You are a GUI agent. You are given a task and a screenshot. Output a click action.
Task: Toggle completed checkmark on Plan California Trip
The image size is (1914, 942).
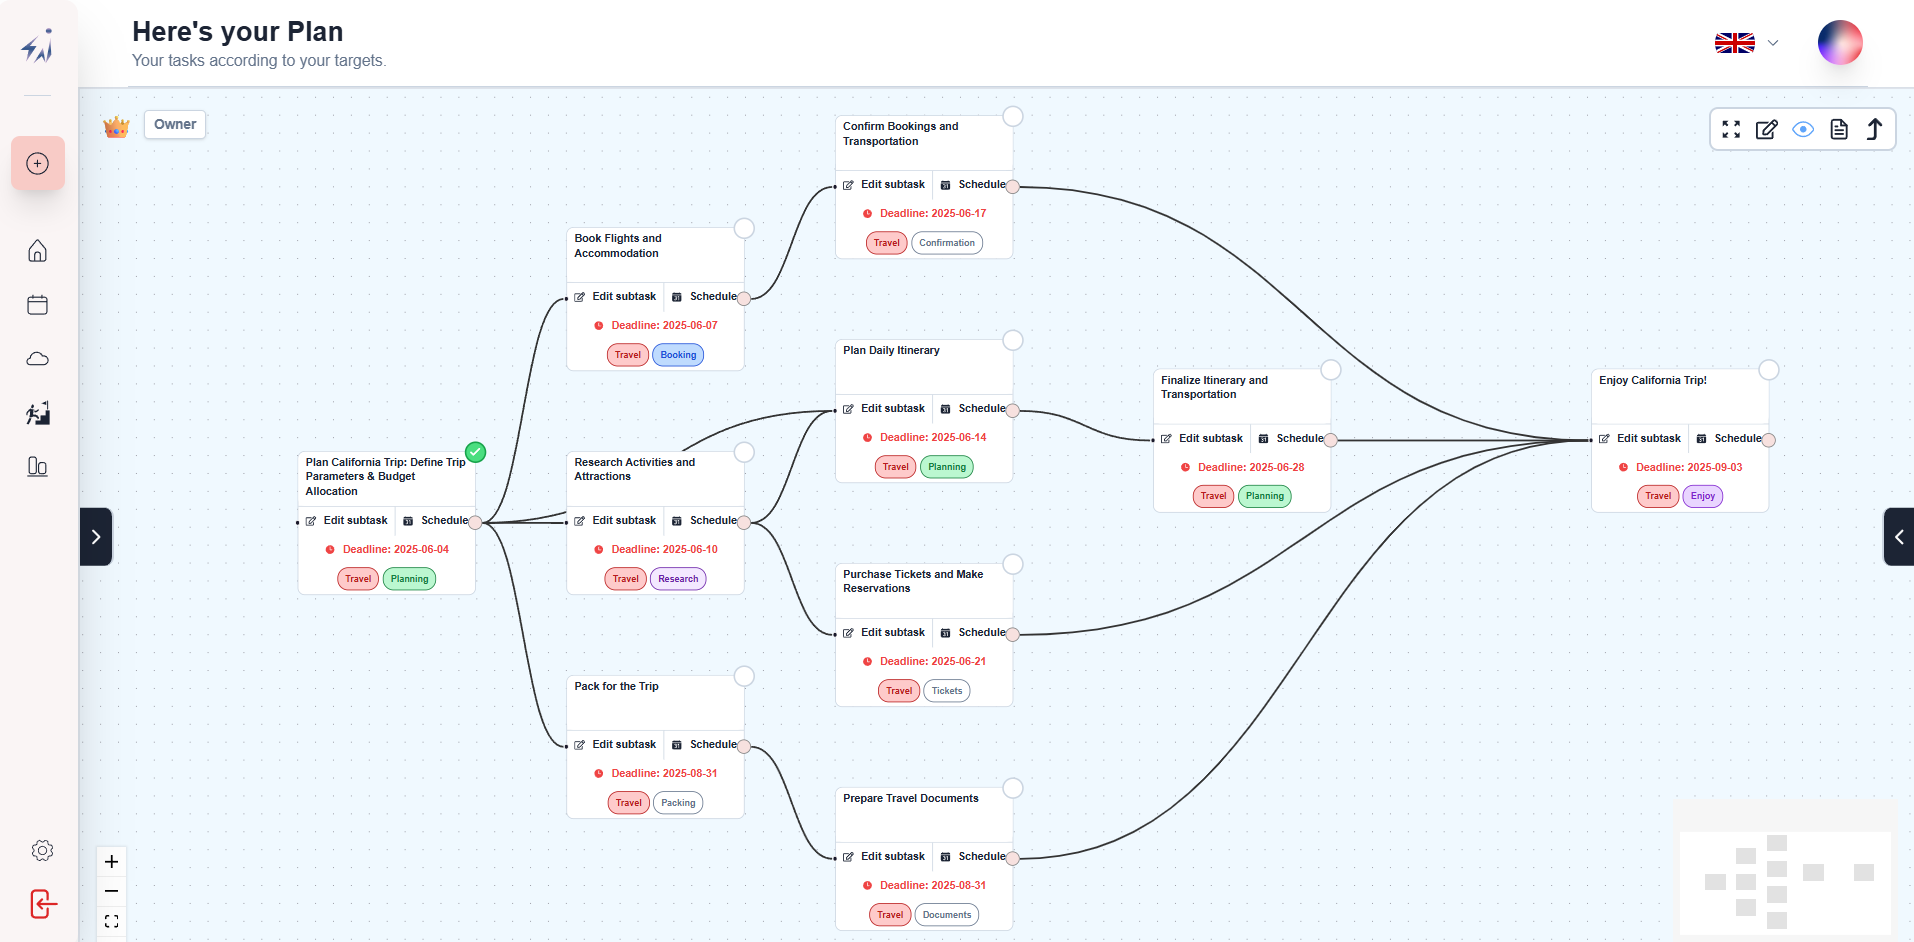pos(476,452)
